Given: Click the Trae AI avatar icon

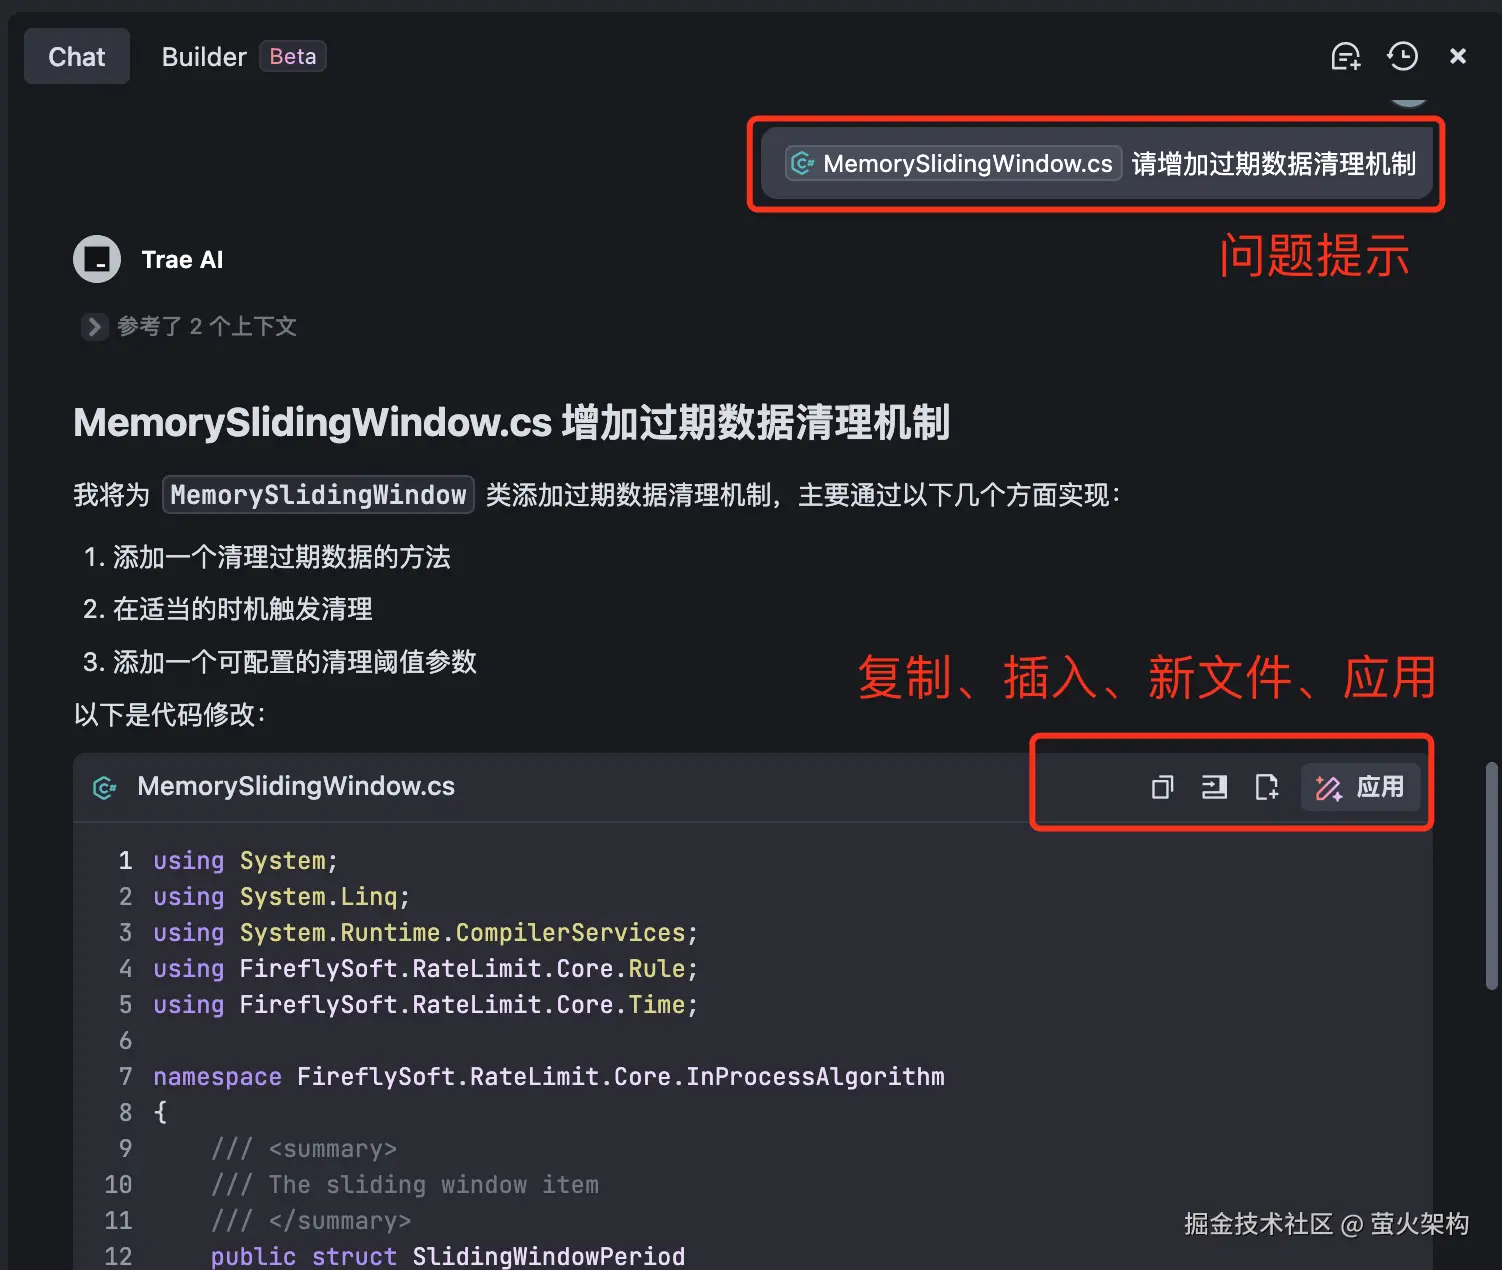Looking at the screenshot, I should [x=97, y=260].
